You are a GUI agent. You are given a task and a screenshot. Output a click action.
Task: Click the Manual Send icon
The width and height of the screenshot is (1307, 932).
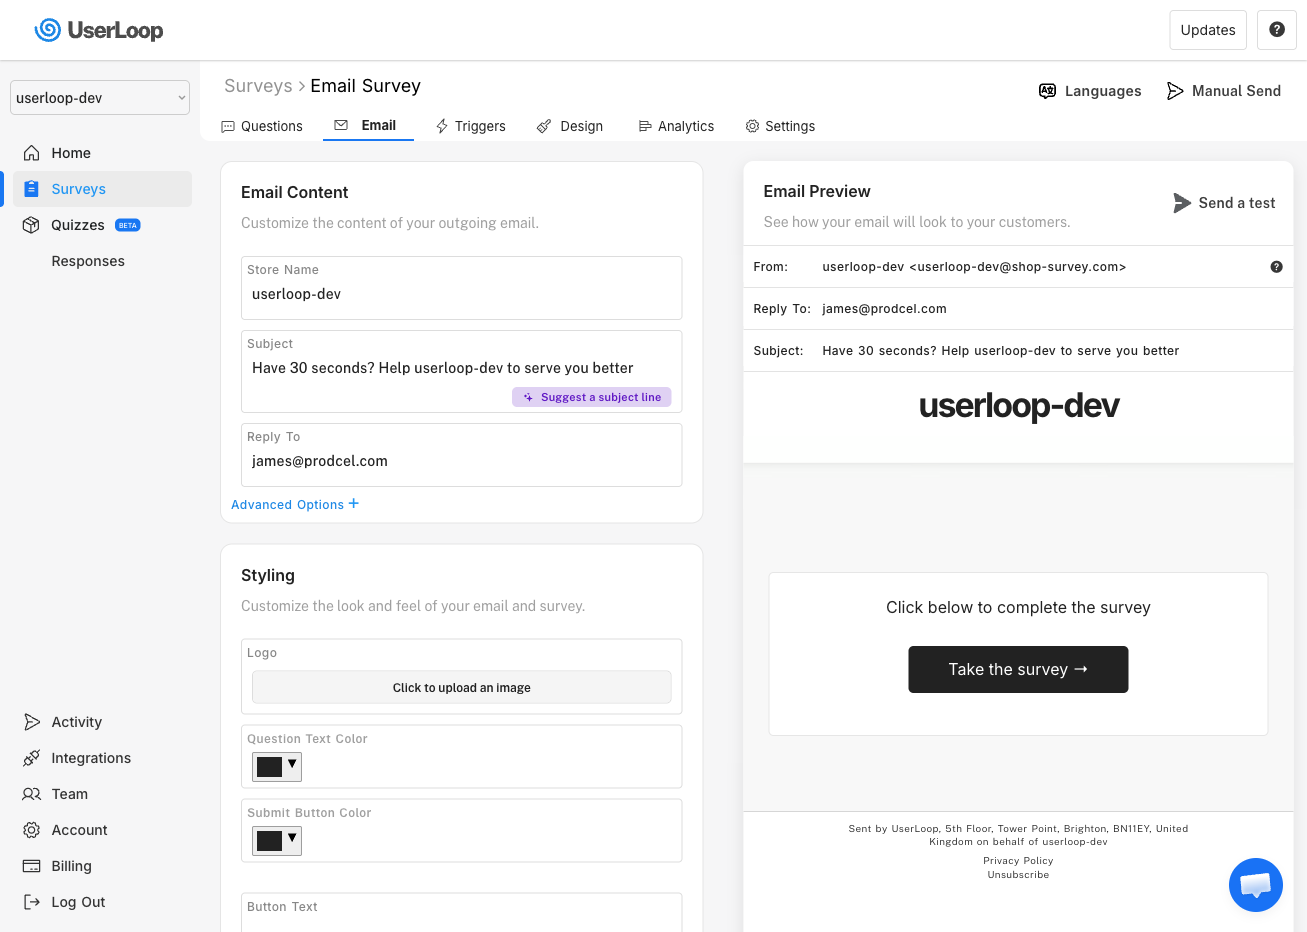tap(1175, 91)
